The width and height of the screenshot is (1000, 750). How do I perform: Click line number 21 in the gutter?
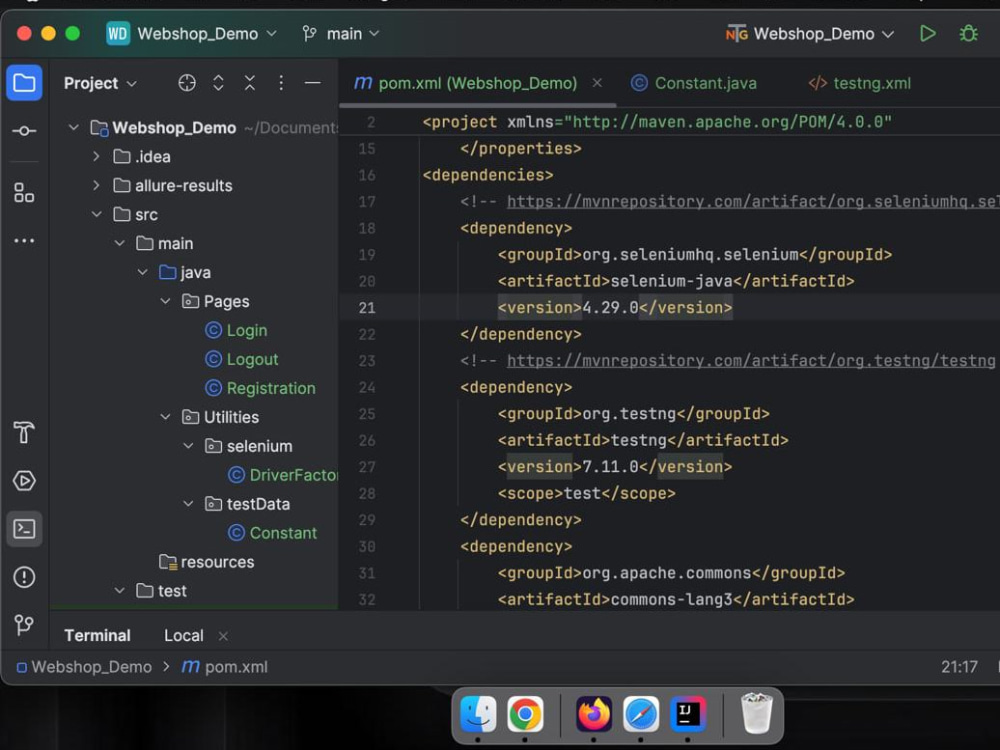pos(367,308)
